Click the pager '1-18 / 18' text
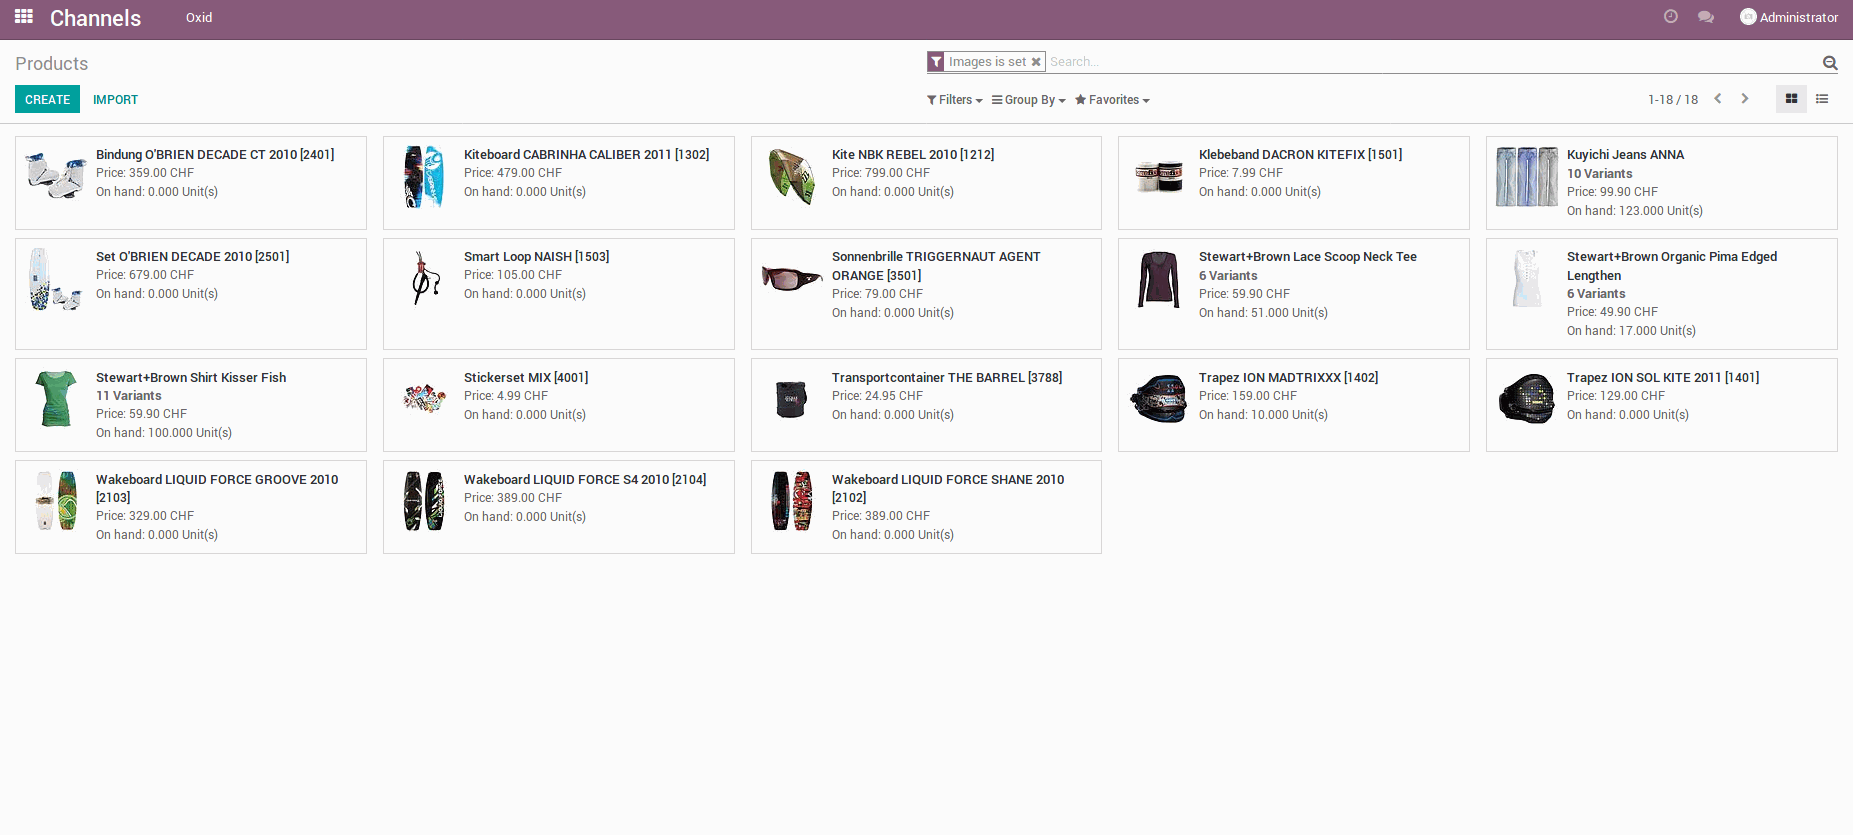This screenshot has width=1853, height=835. [x=1673, y=100]
